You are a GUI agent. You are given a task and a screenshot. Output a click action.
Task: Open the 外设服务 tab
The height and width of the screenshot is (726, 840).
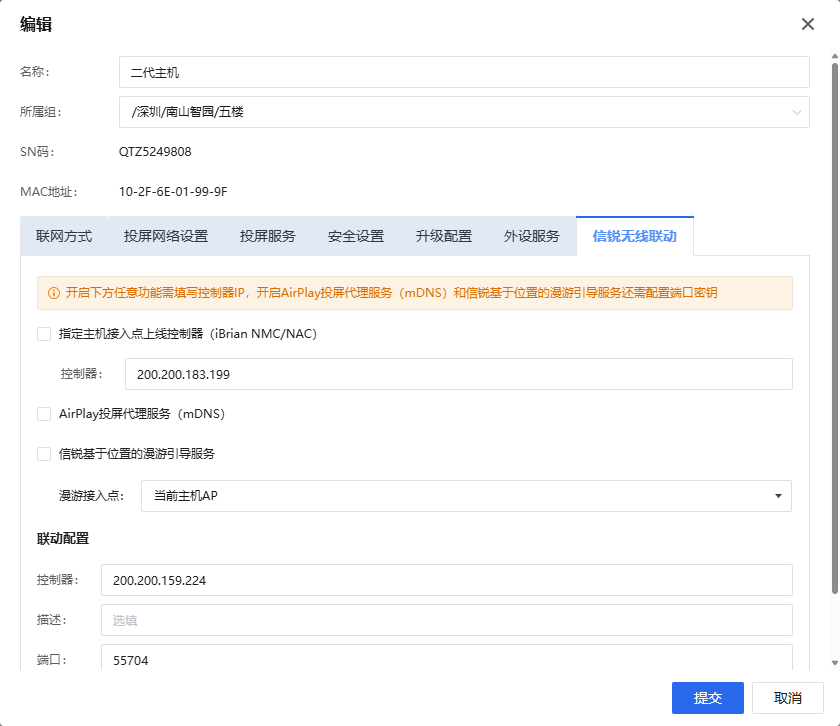532,236
